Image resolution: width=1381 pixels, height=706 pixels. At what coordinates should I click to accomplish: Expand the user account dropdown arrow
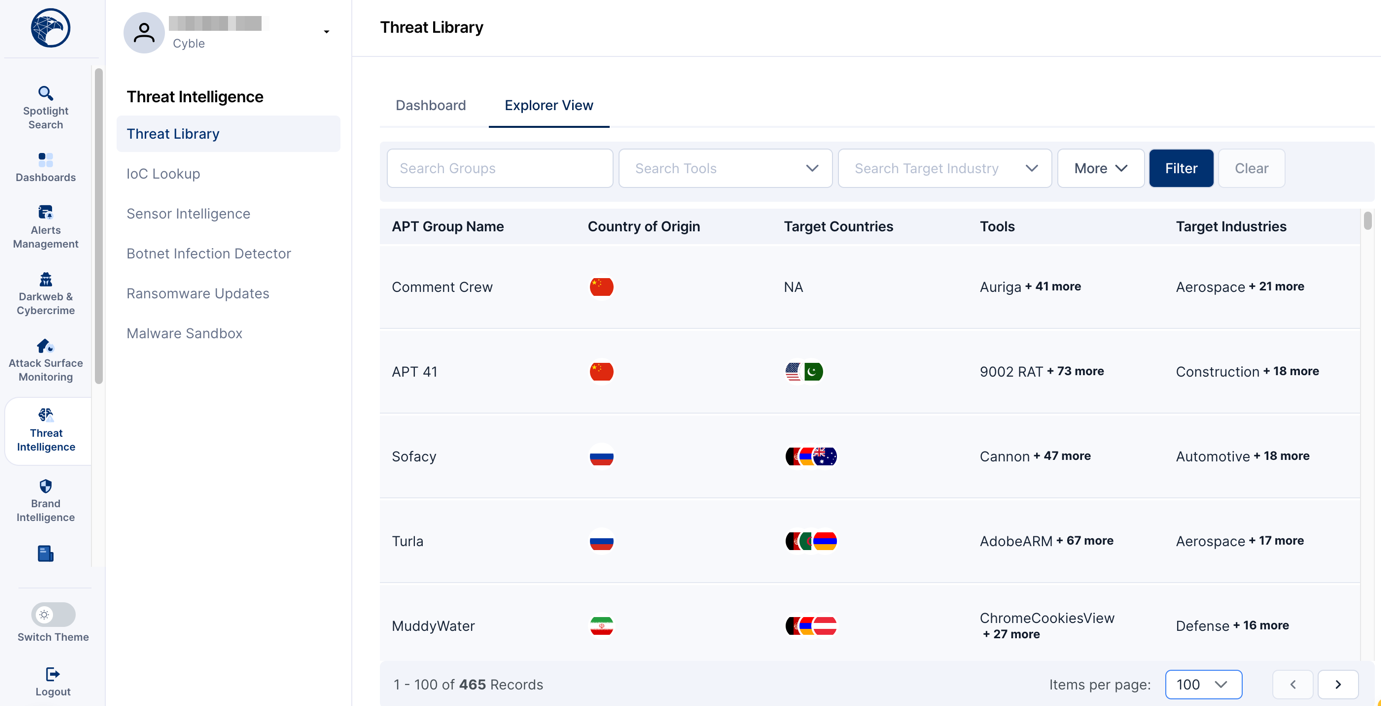(x=326, y=32)
